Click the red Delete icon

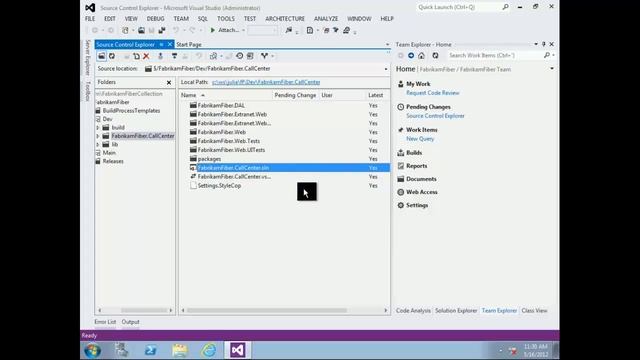146,56
